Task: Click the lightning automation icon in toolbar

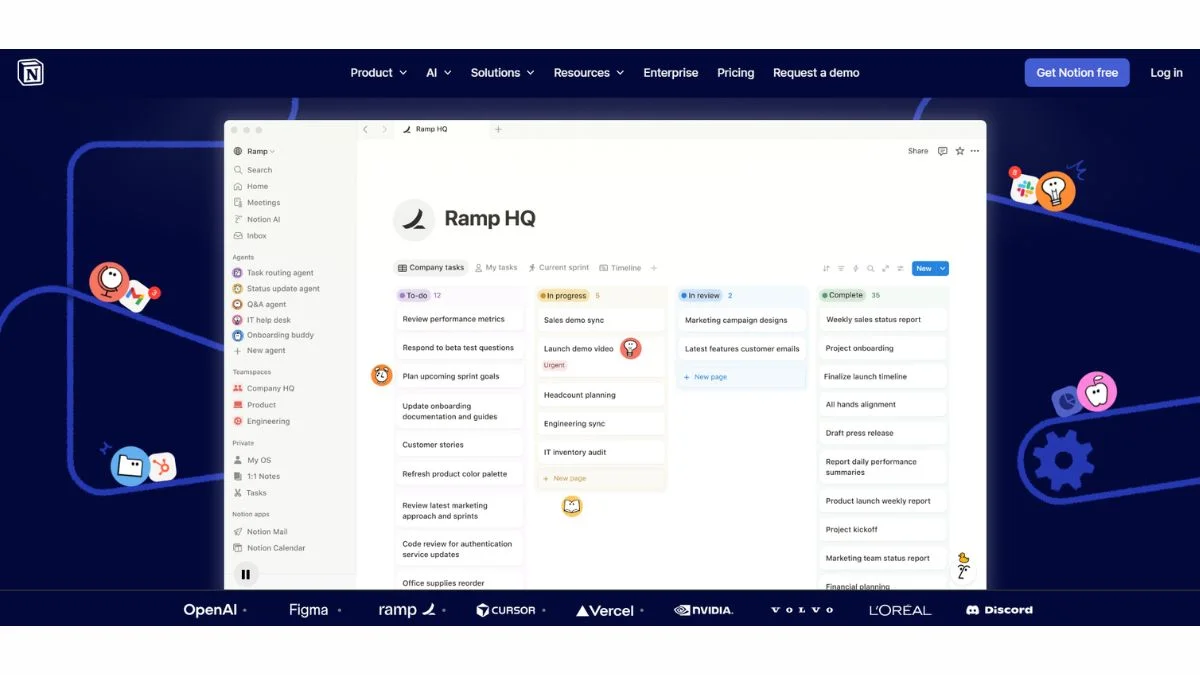Action: point(856,268)
